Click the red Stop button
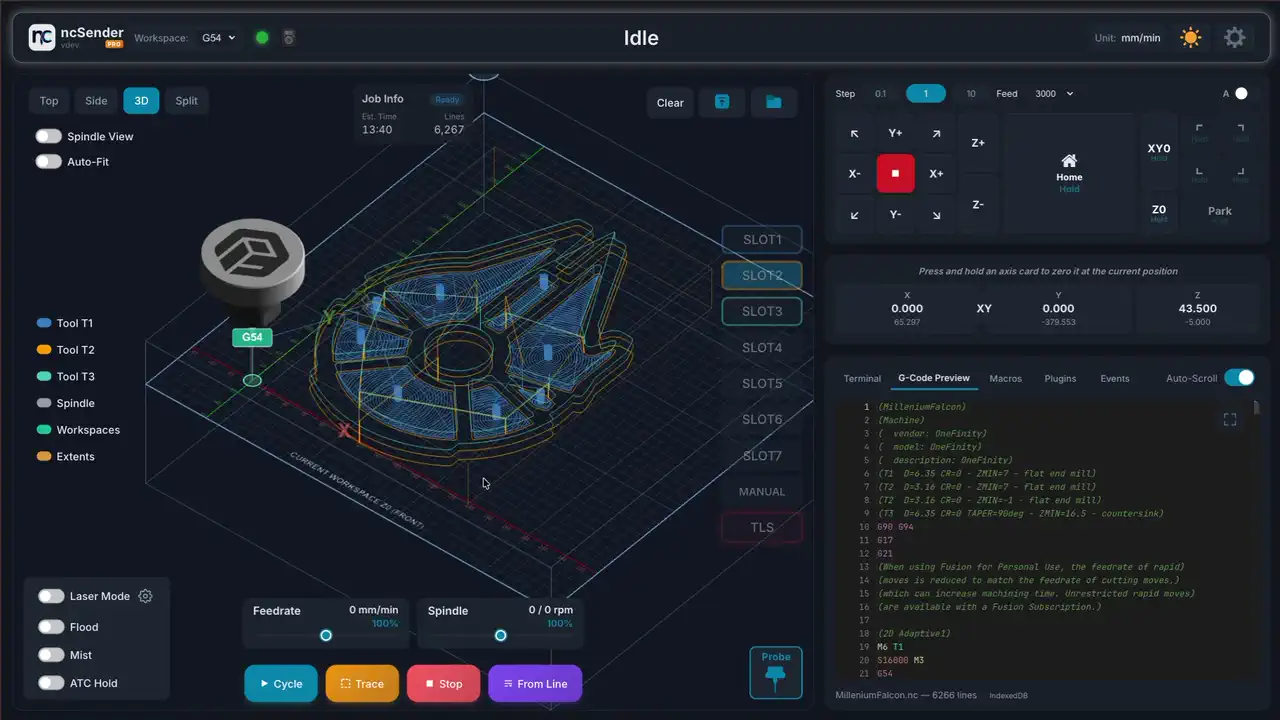 [x=443, y=684]
